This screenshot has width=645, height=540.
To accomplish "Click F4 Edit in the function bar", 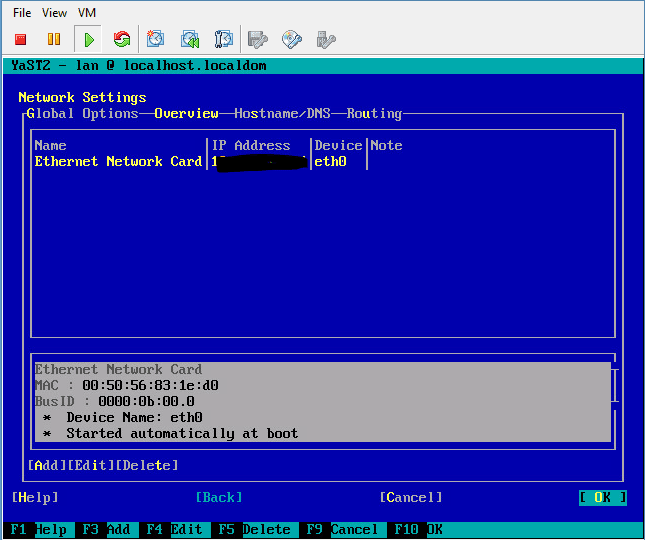I will pos(174,529).
